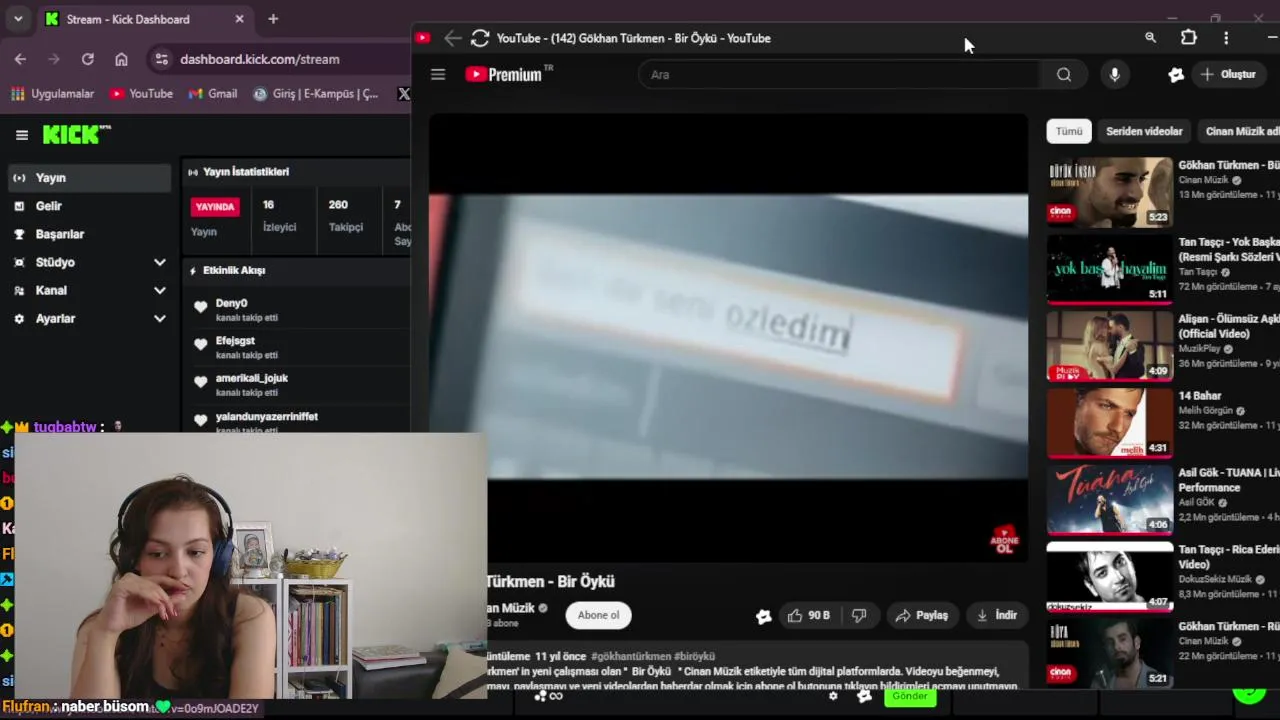Open the X bookmark icon
The image size is (1280, 720).
coord(403,94)
